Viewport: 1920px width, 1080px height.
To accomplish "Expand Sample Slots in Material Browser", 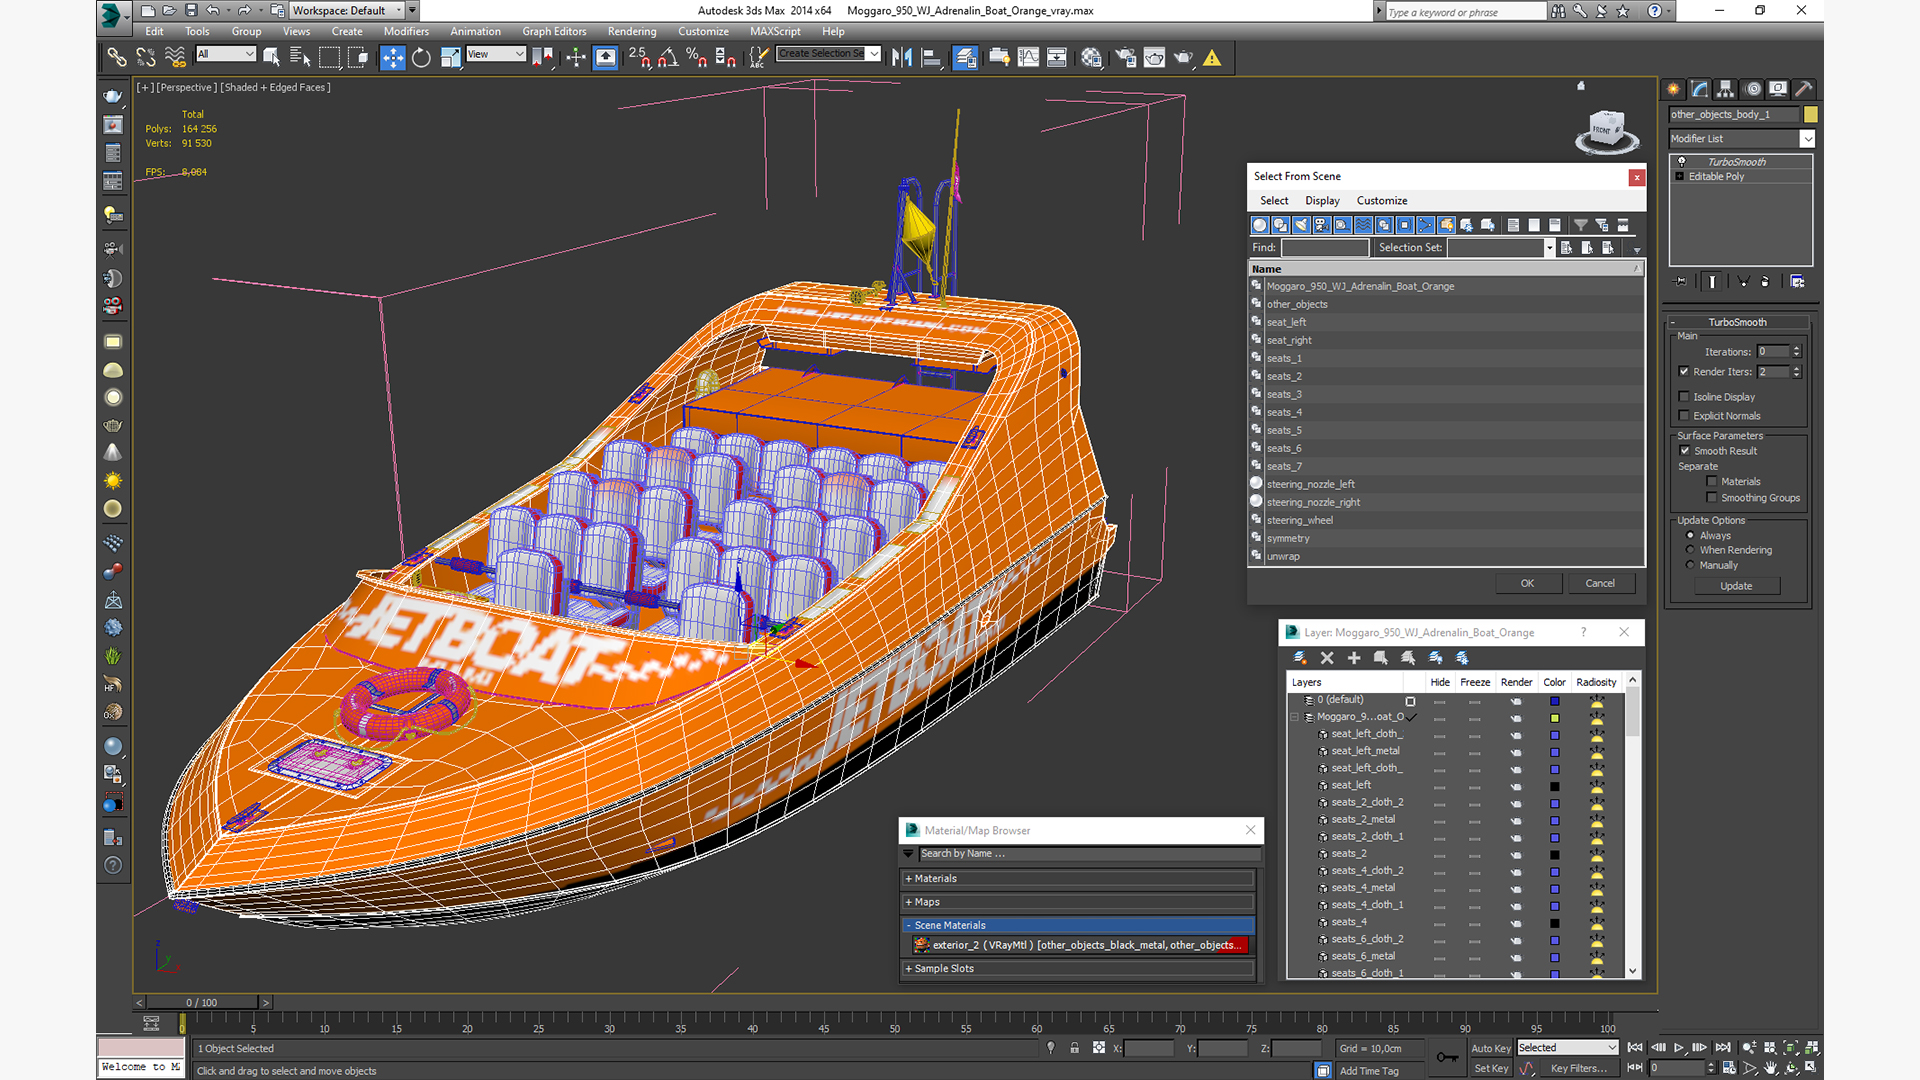I will [x=1077, y=969].
